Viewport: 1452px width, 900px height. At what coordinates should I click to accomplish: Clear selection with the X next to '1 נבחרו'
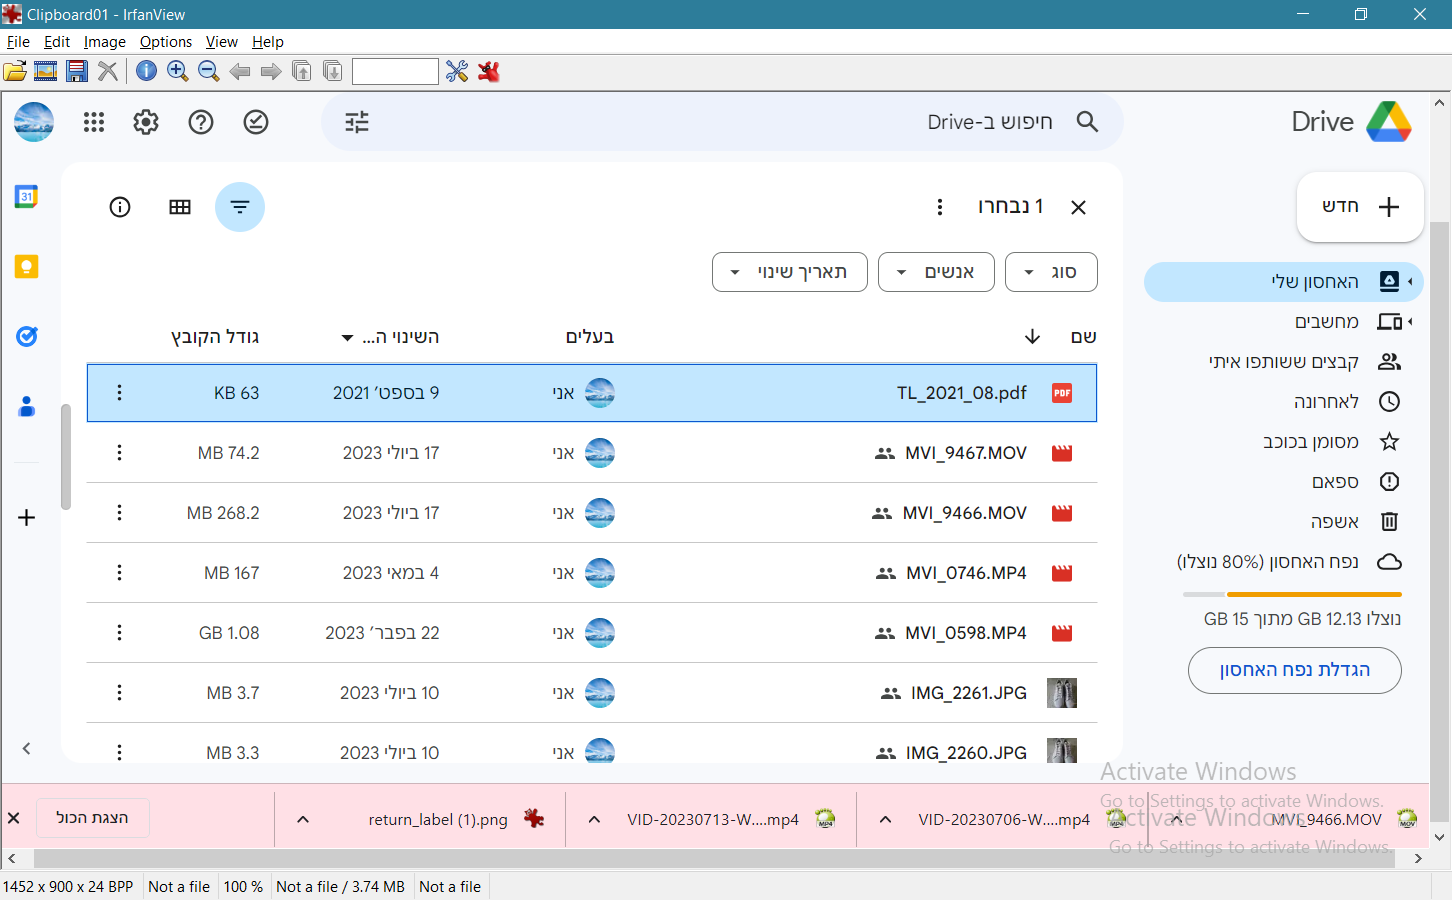(x=1078, y=207)
